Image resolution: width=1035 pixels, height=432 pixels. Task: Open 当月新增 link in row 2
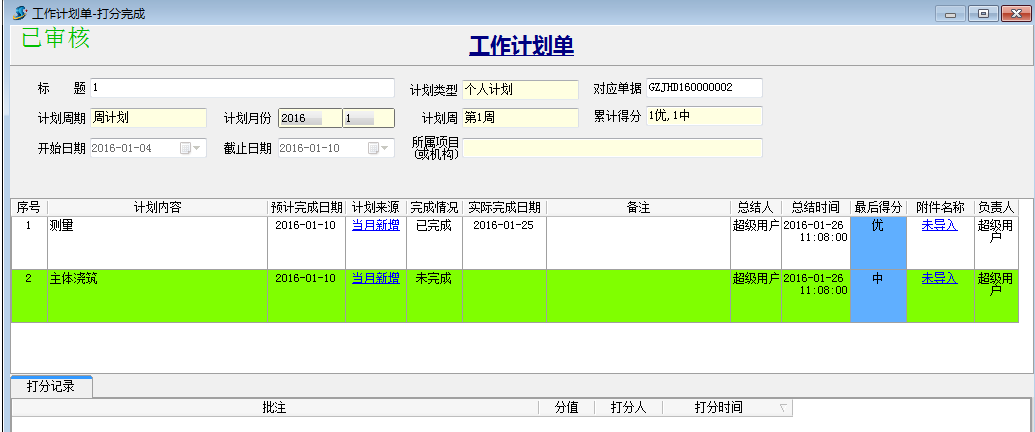(376, 278)
